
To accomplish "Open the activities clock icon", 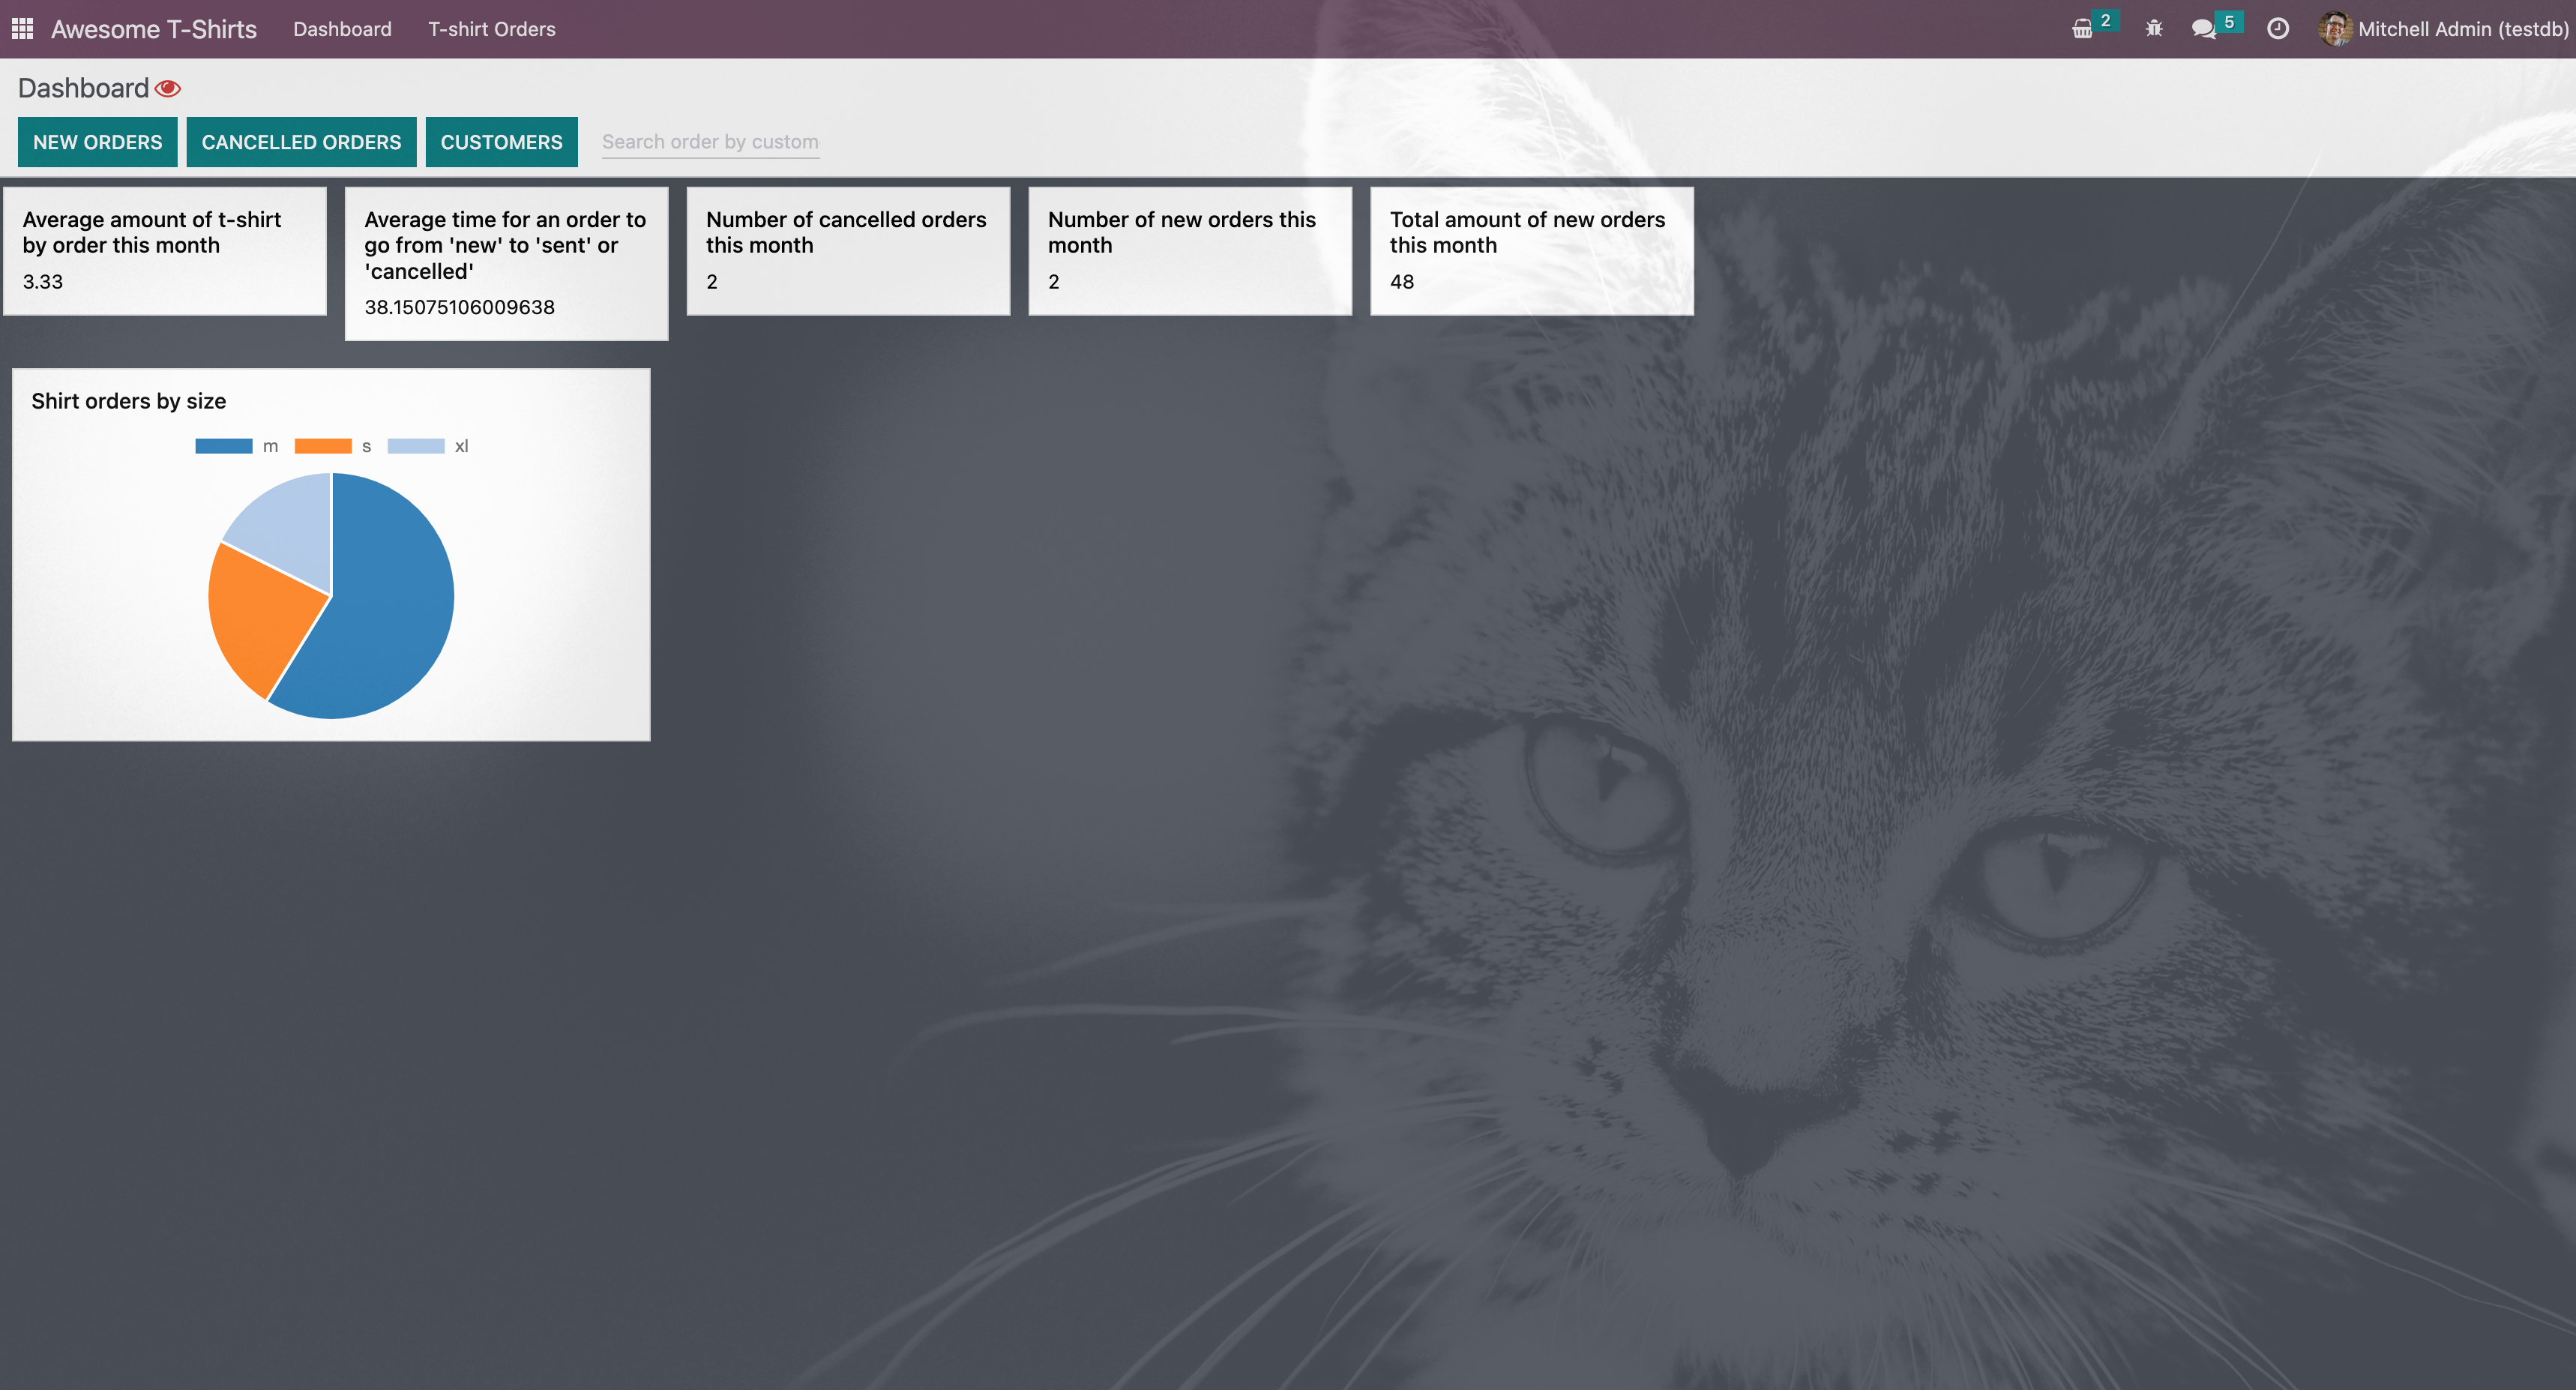I will coord(2277,29).
